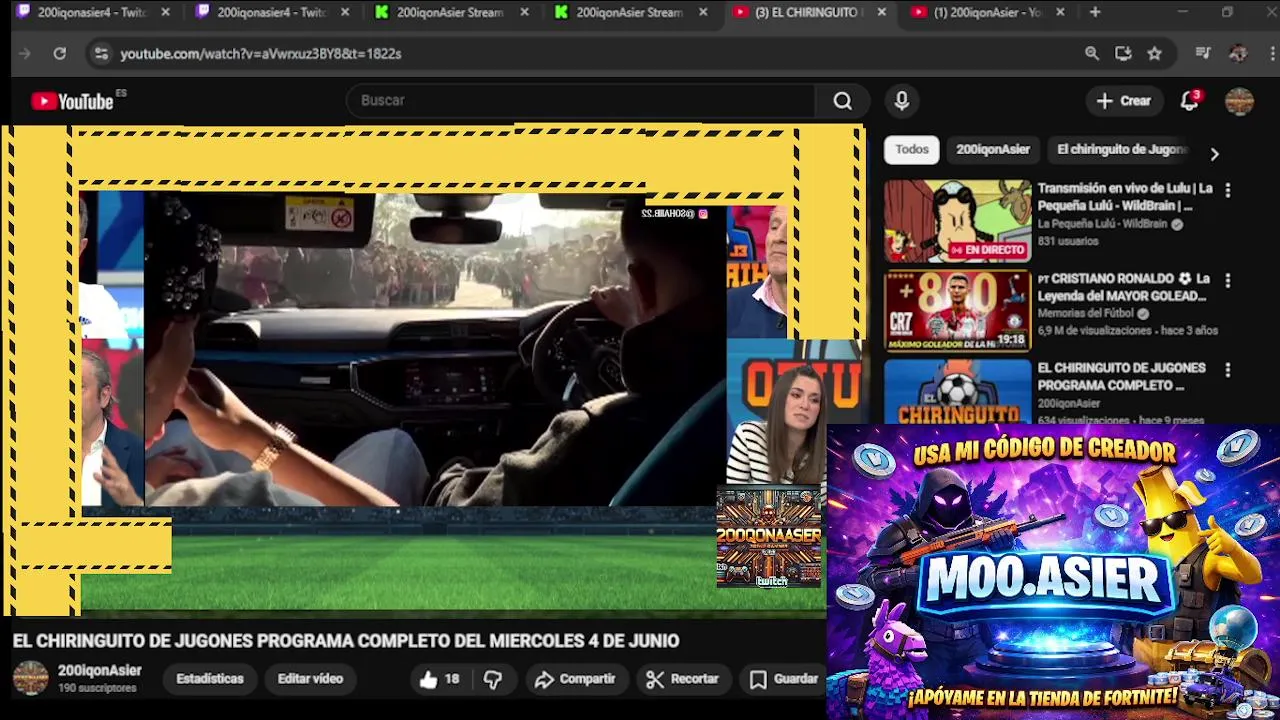Select the Todos filter chip
This screenshot has height=720, width=1280.
point(911,149)
